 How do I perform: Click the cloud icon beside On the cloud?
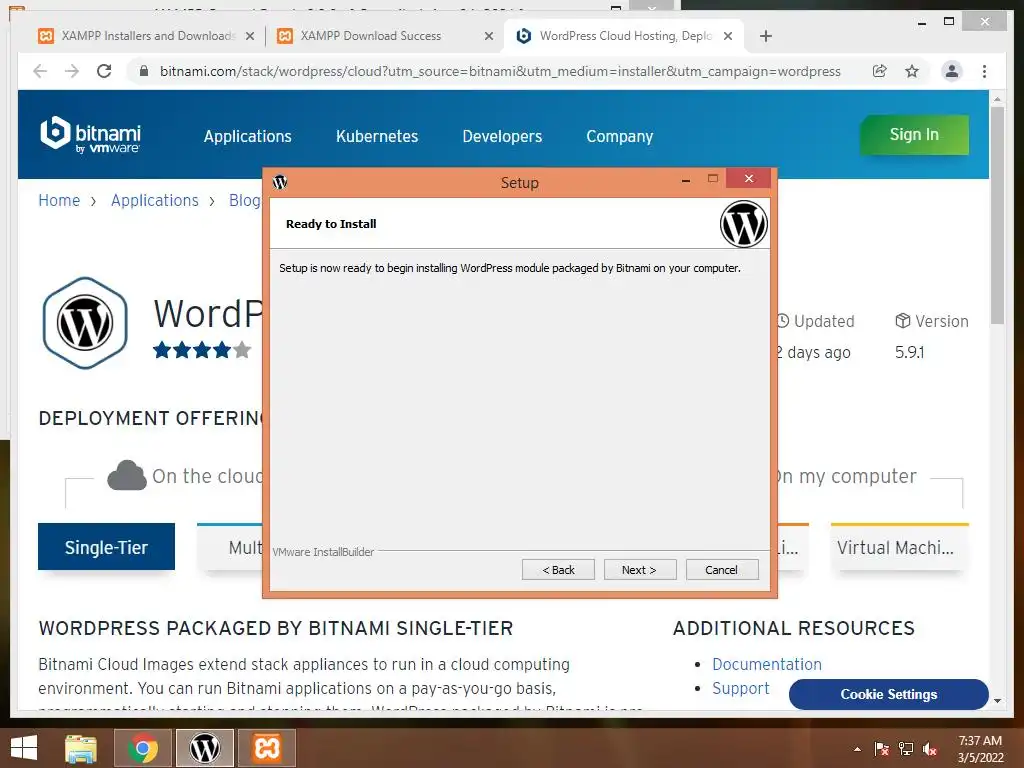[127, 475]
